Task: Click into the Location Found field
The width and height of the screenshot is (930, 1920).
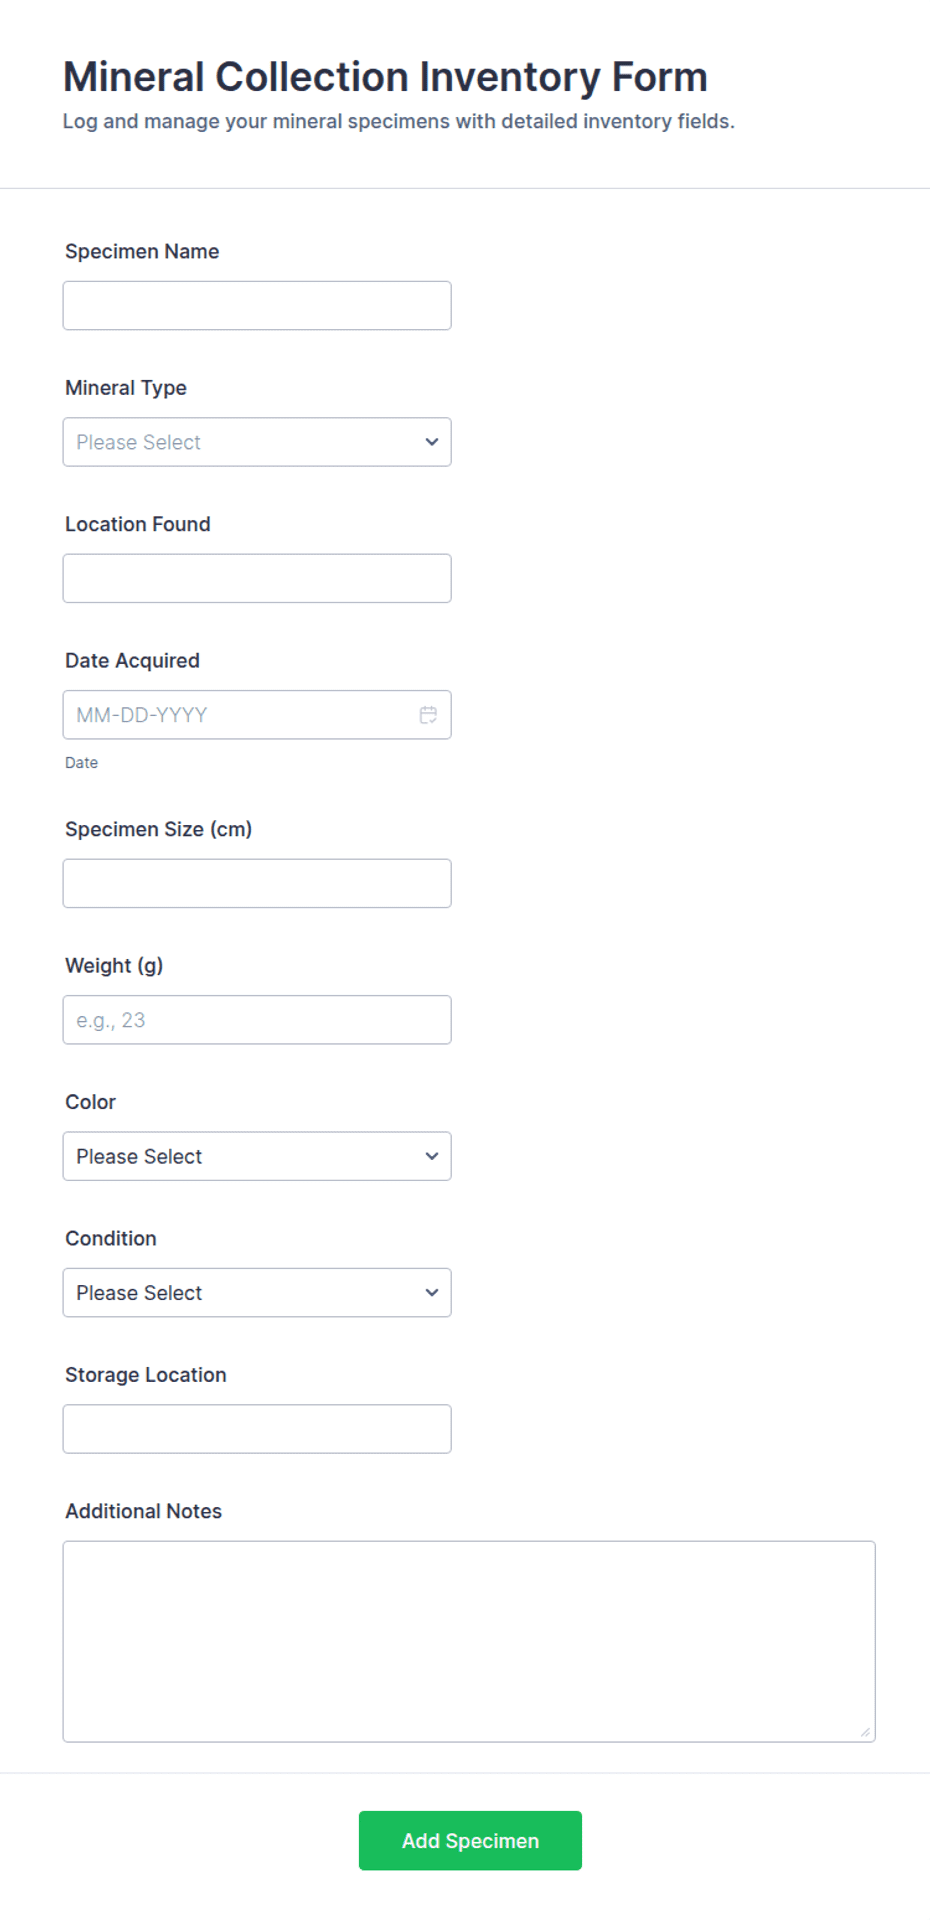Action: 257,579
